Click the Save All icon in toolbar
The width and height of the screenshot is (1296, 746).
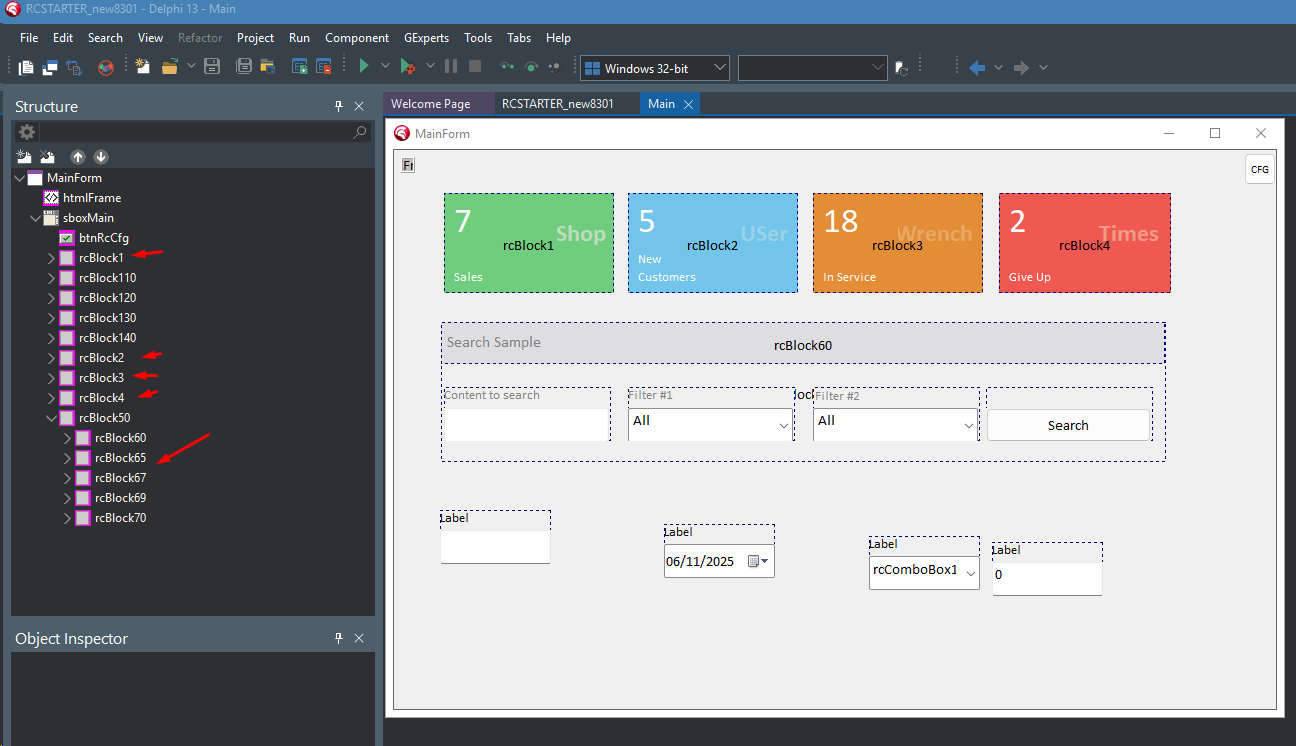[243, 67]
